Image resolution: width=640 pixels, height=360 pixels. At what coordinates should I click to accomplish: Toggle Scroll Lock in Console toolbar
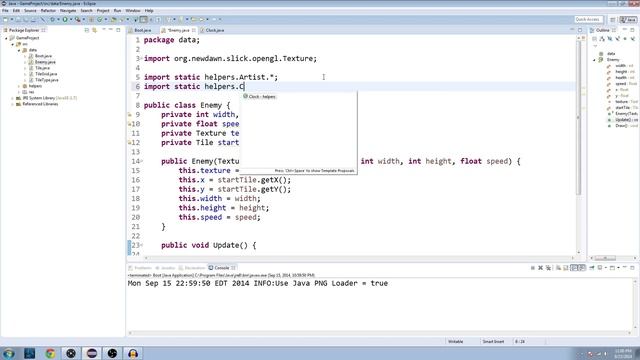(566, 268)
